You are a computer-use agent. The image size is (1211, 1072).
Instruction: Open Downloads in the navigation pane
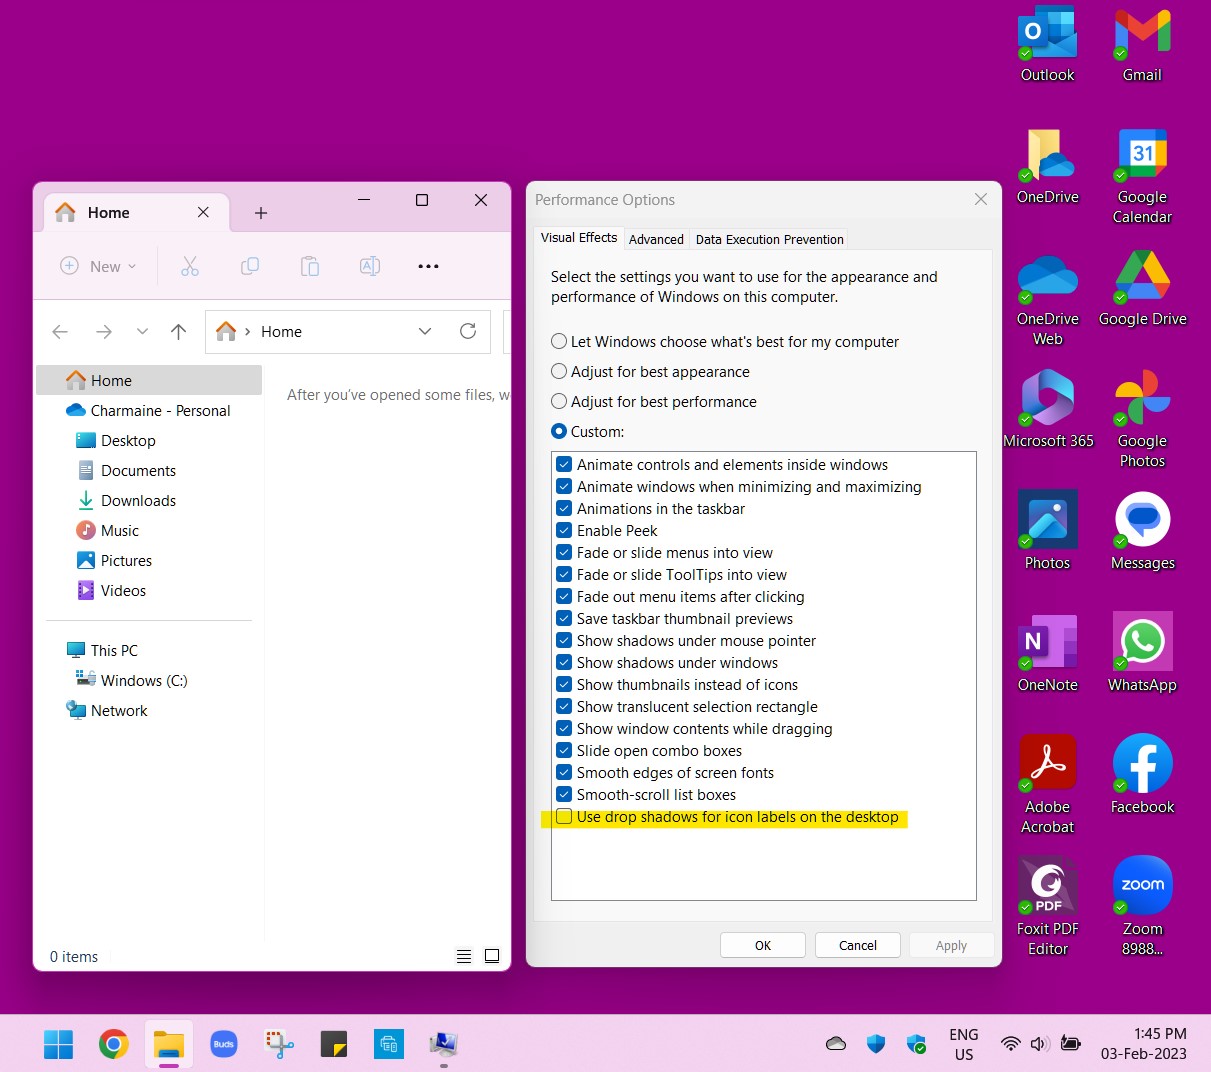click(x=138, y=501)
